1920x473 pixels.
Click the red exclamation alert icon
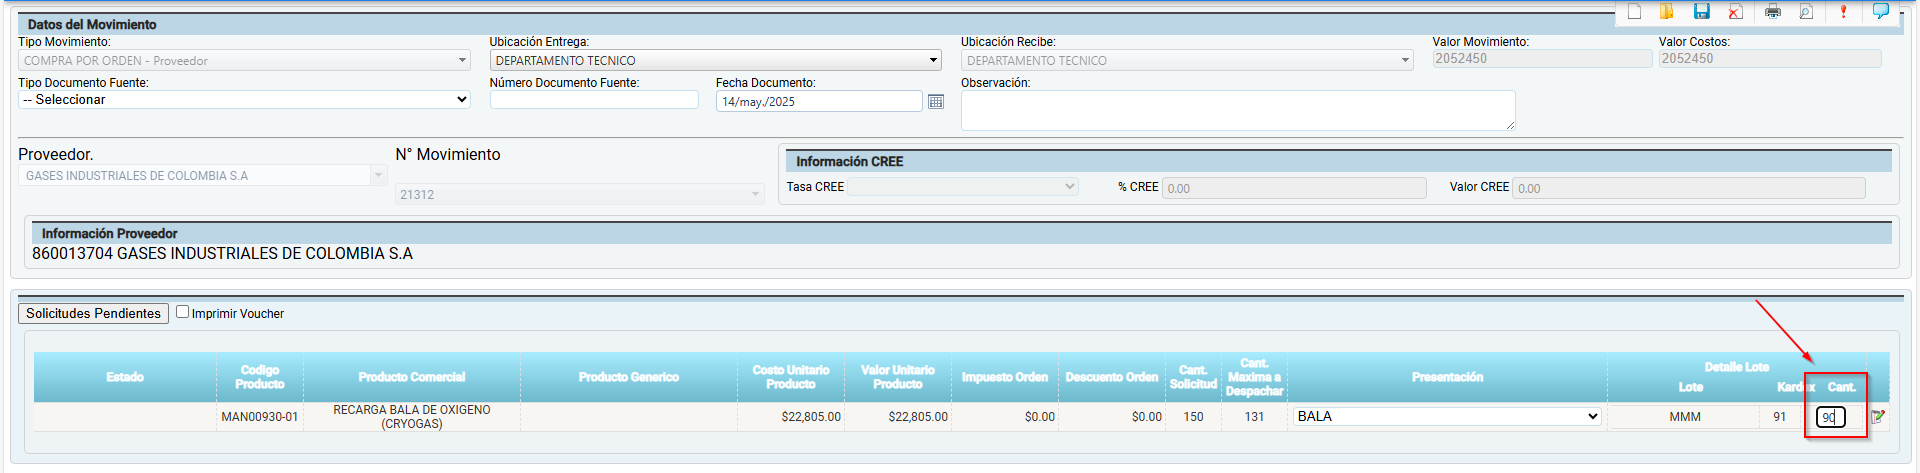tap(1843, 12)
